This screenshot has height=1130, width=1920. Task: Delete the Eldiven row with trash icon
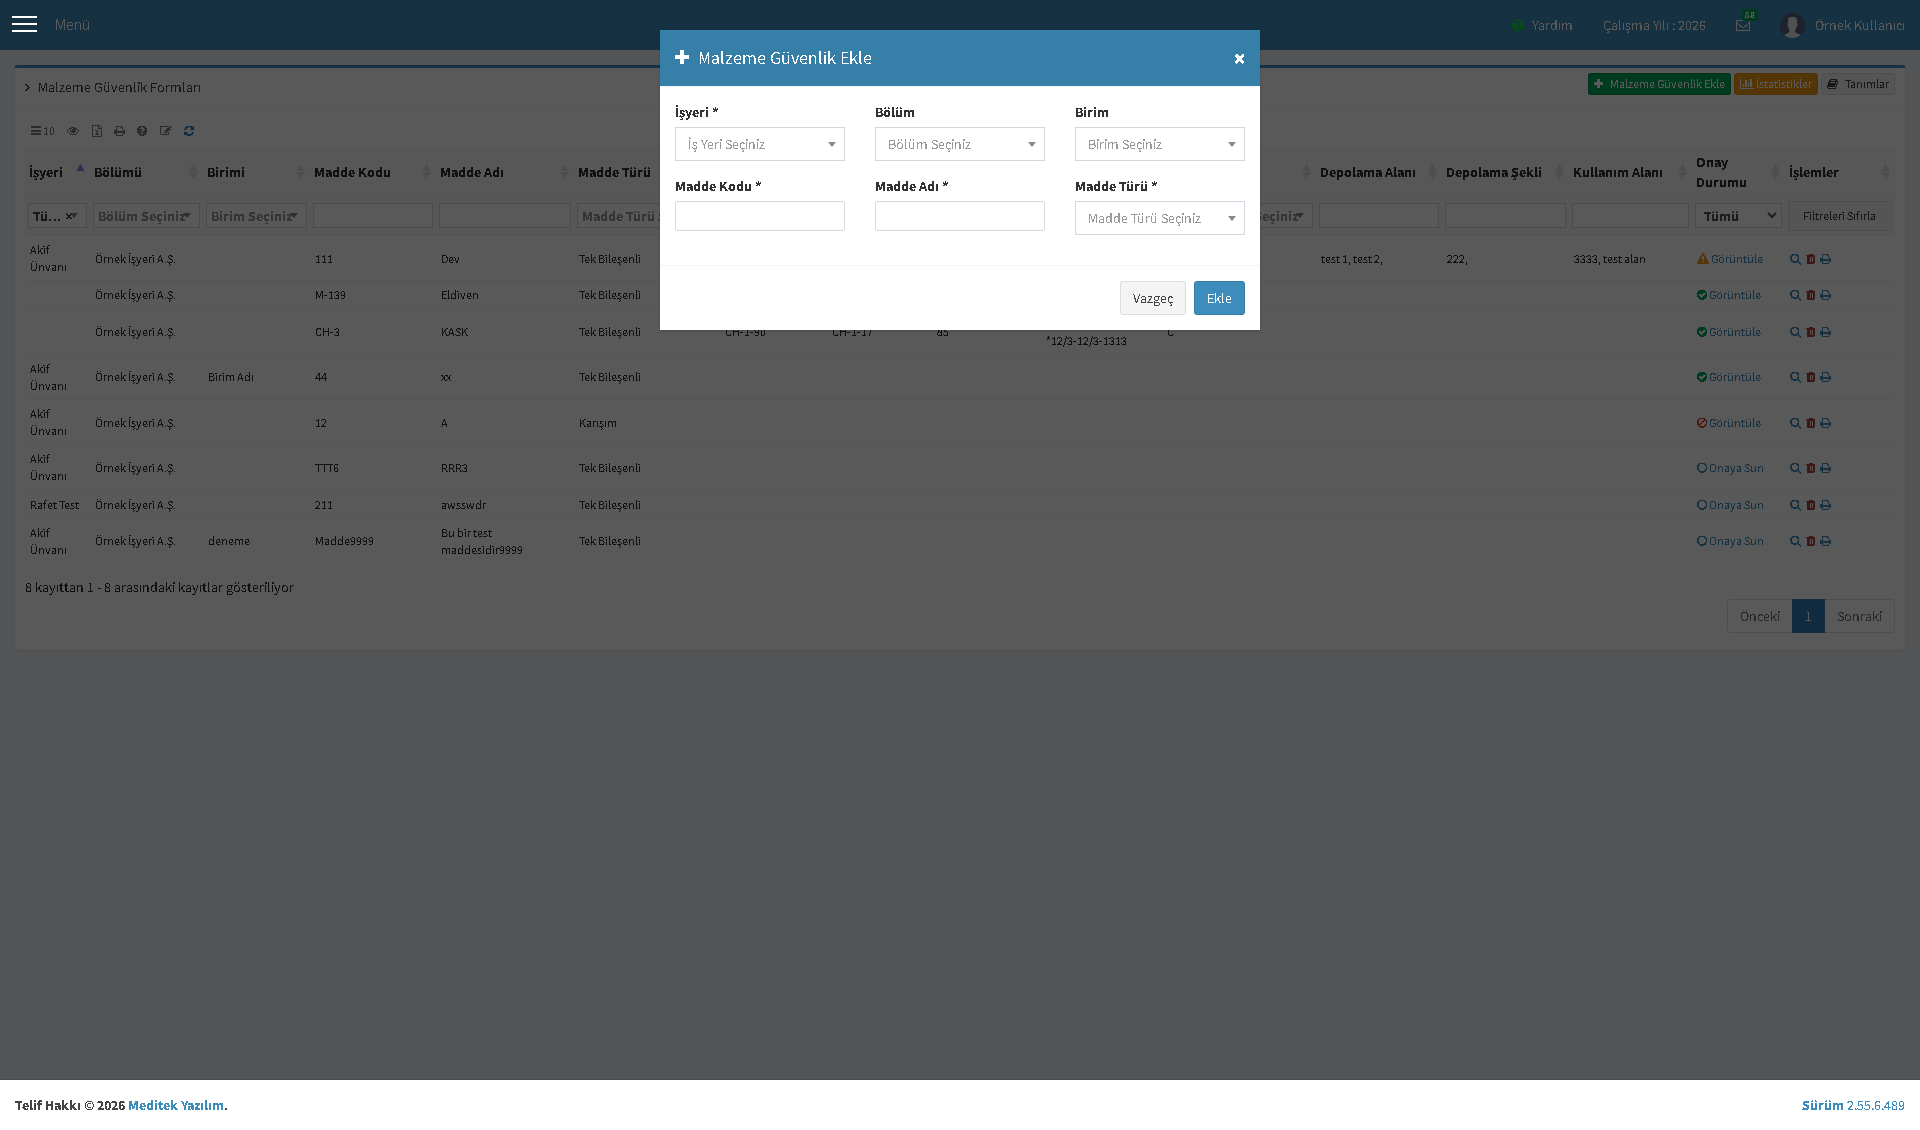pos(1810,295)
